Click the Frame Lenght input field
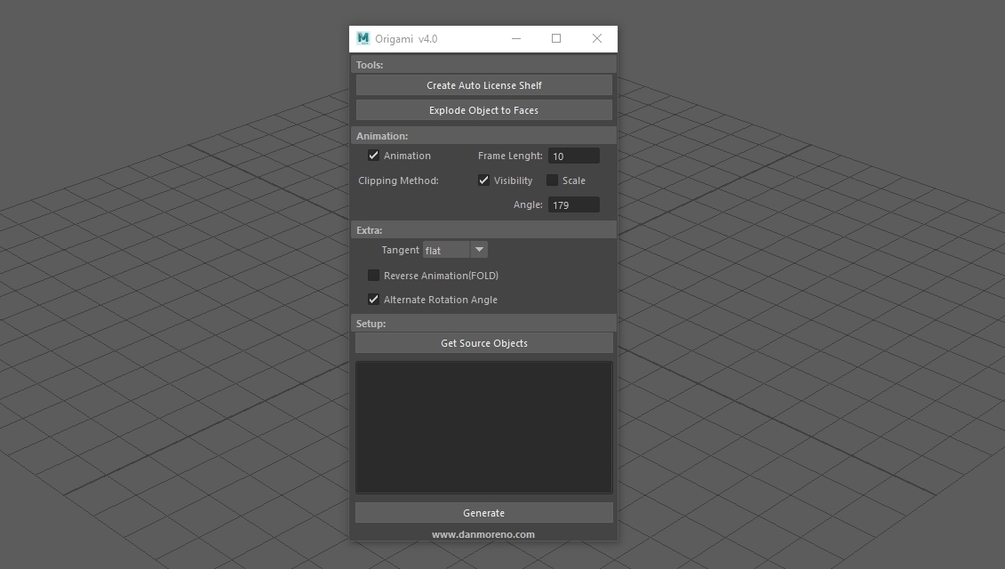 (574, 156)
